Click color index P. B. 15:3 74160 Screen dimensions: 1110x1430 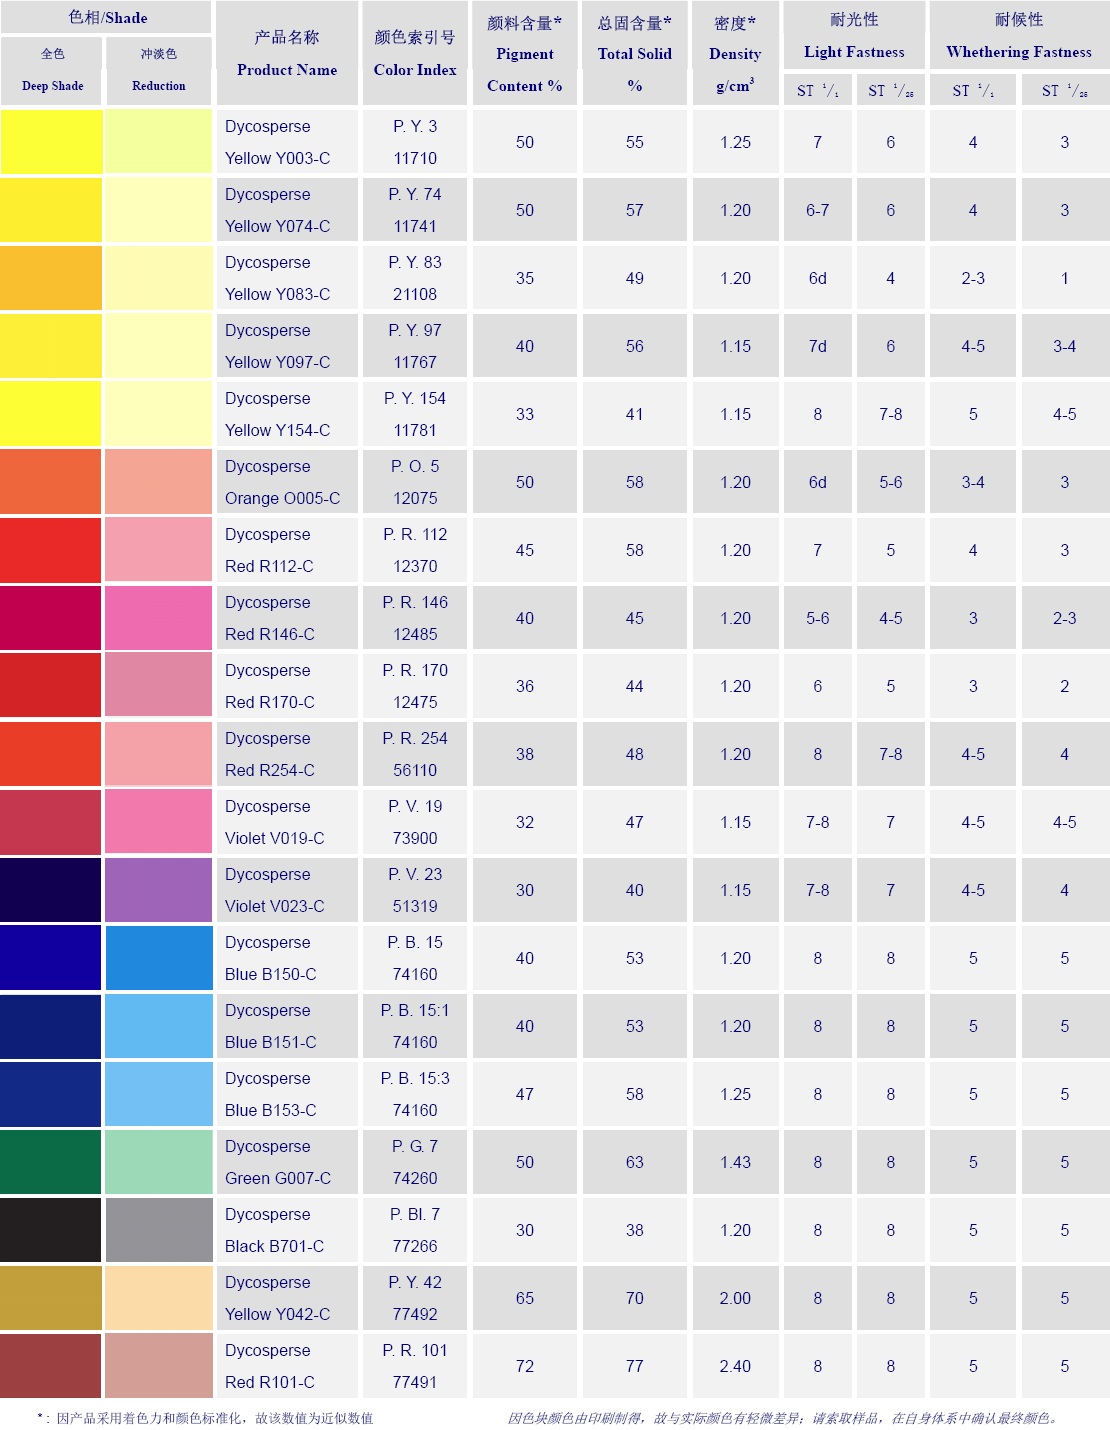point(415,1094)
